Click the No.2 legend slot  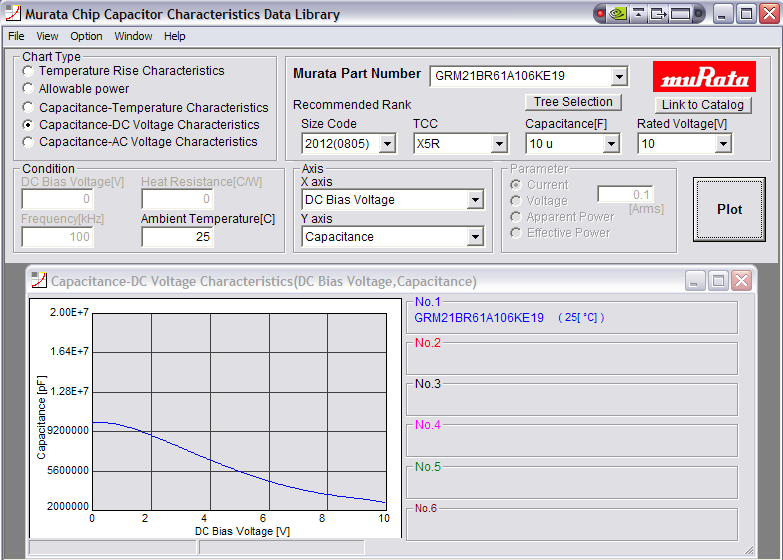(572, 359)
